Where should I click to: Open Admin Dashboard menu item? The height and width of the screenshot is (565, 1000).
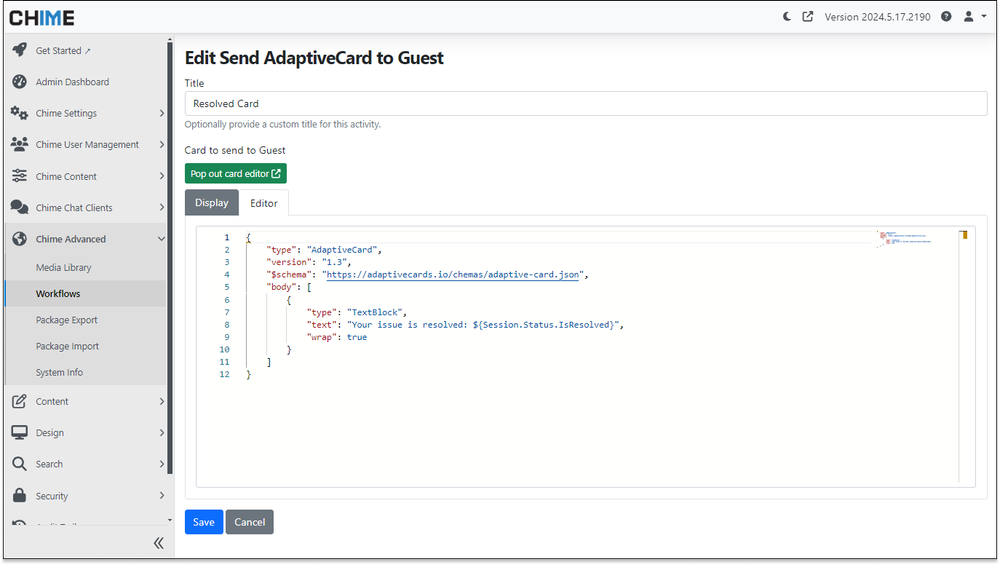coord(72,82)
